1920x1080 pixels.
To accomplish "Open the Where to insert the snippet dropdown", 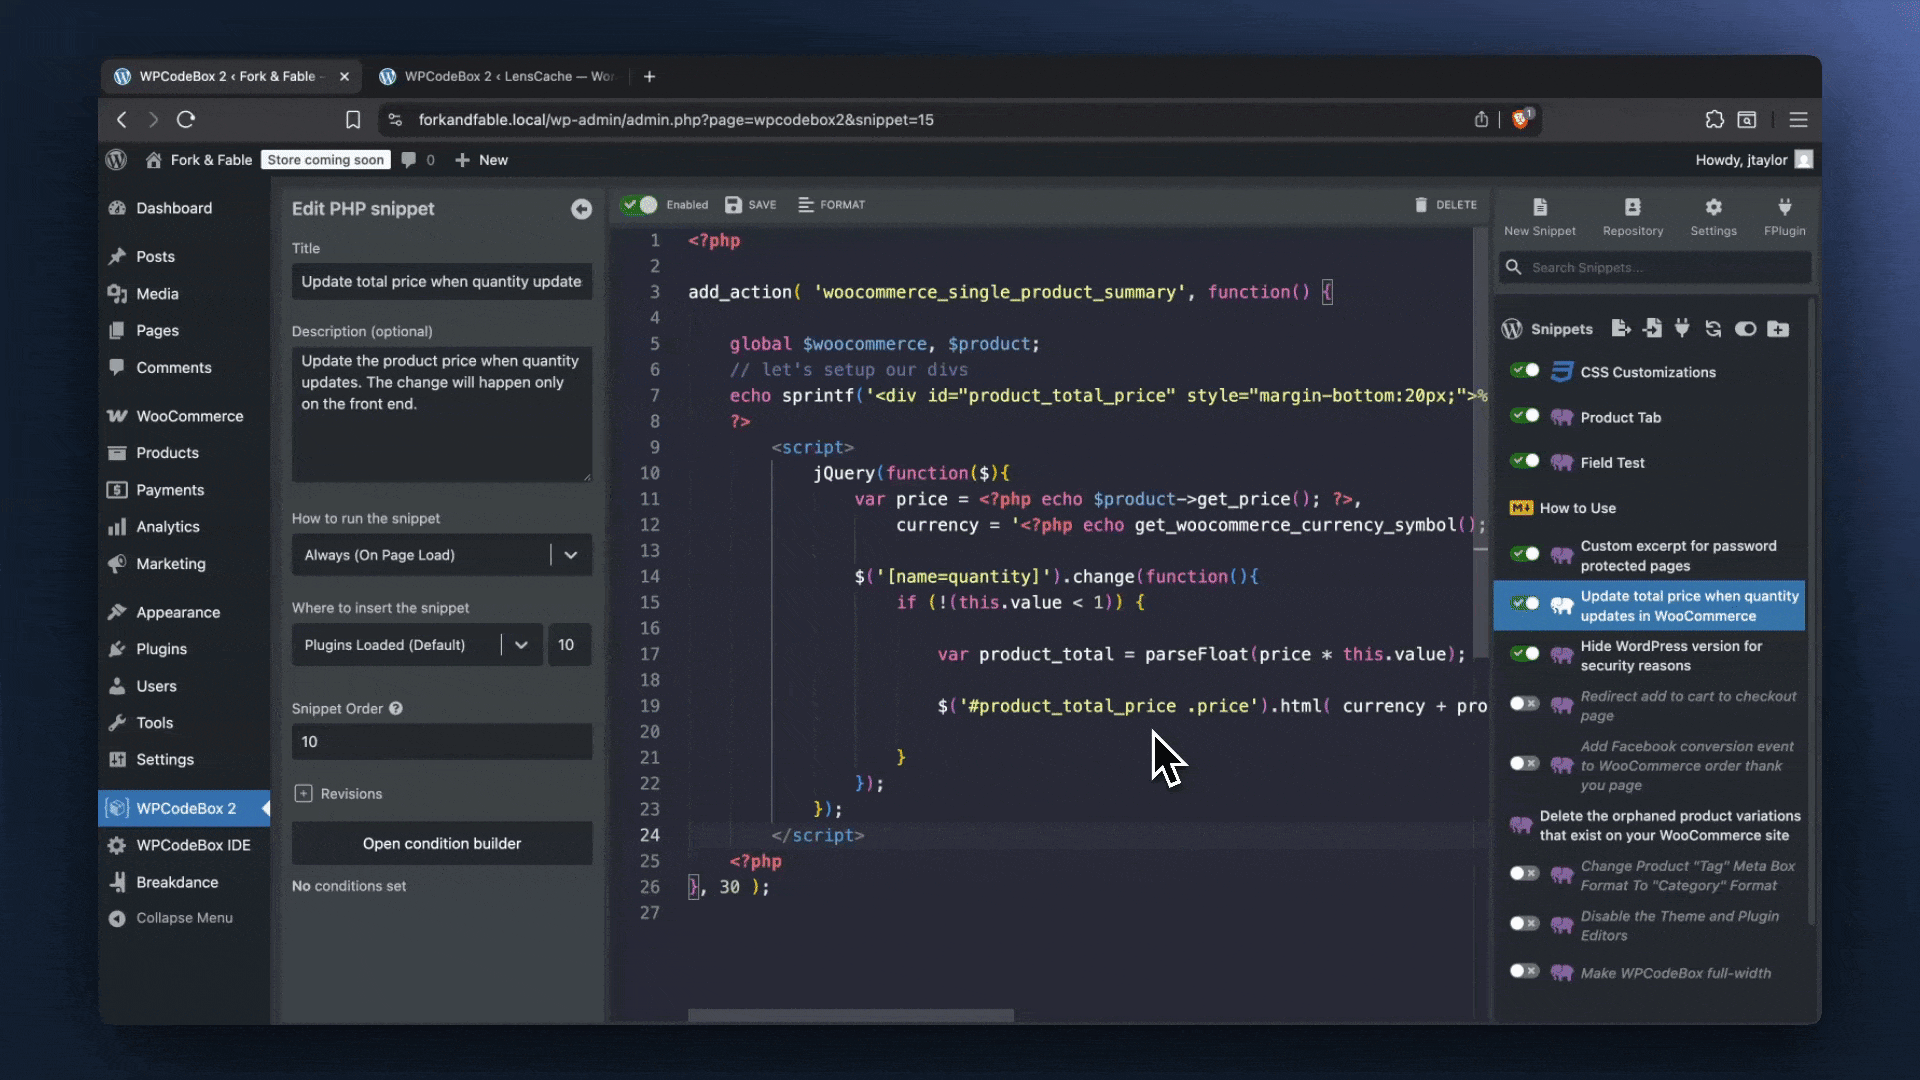I will click(x=417, y=645).
